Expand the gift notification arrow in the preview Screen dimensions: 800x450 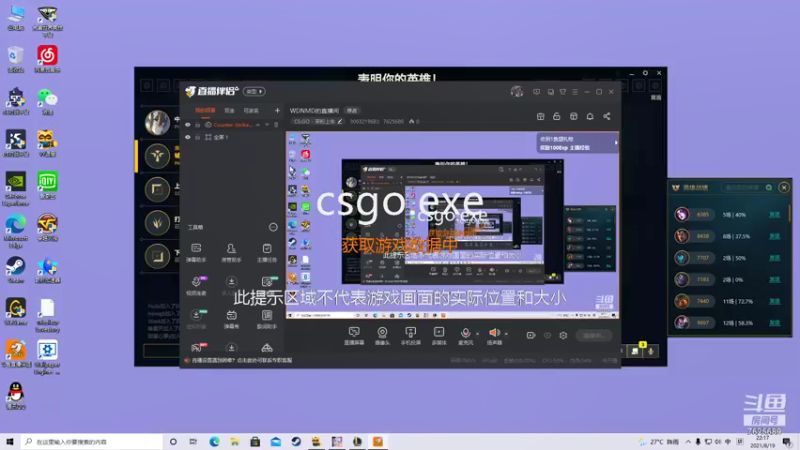pos(616,143)
